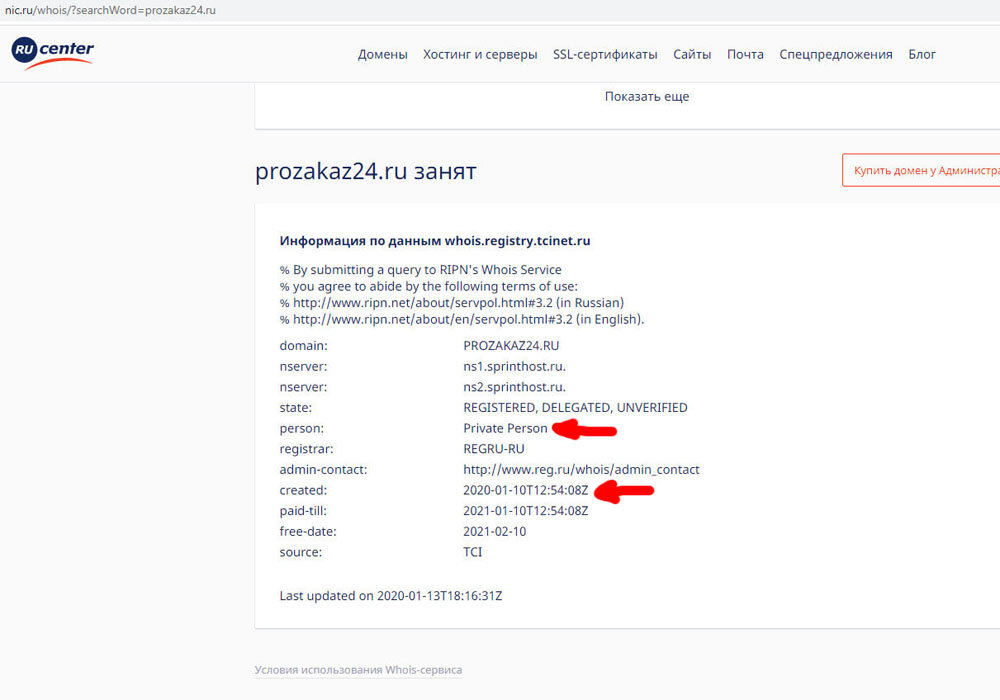The height and width of the screenshot is (700, 1000).
Task: Click the admin-contact: label
Action: 323,470
